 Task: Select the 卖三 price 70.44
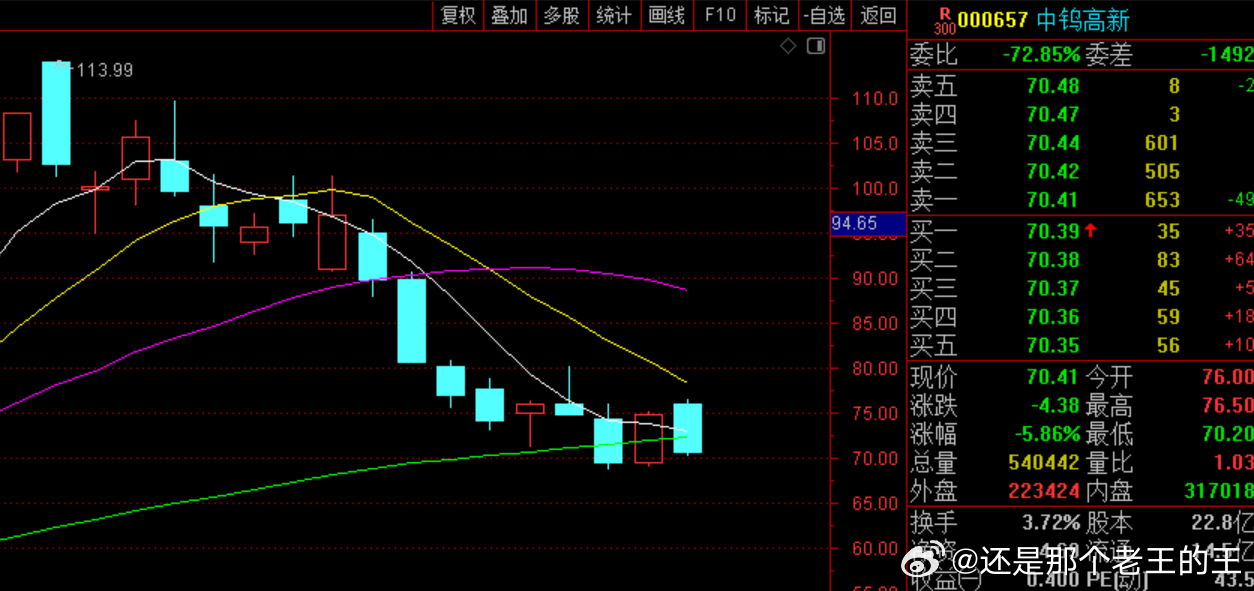[x=1053, y=143]
